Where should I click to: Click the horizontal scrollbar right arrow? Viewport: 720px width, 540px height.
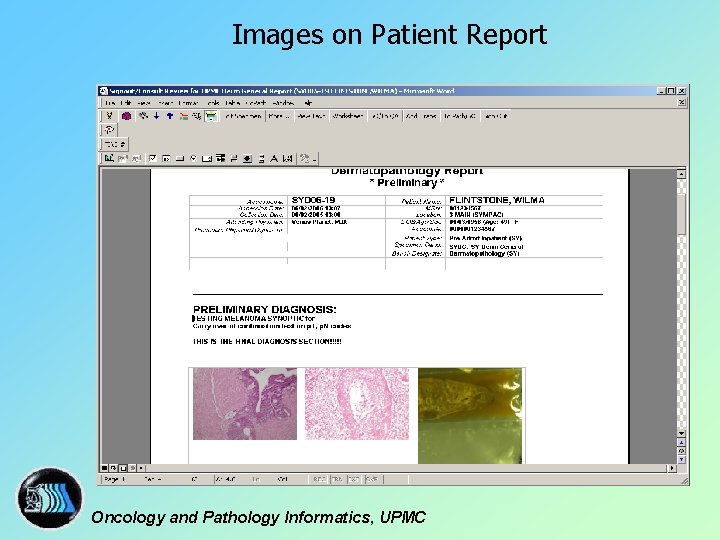point(672,468)
